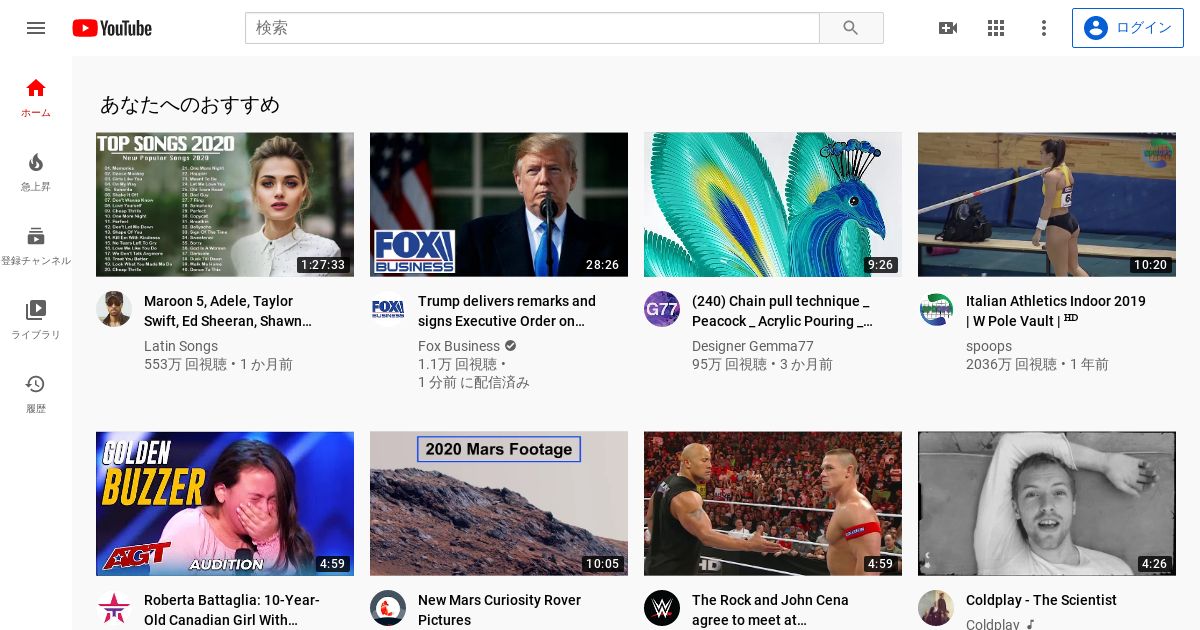Open the Coldplay black-and-white thumbnail

click(x=1047, y=504)
